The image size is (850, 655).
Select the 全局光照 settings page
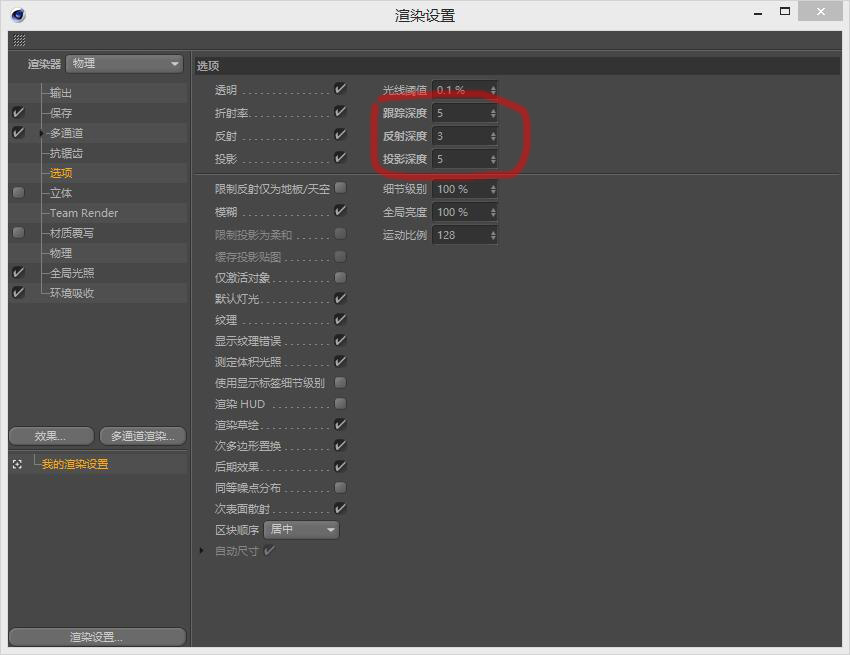point(72,273)
